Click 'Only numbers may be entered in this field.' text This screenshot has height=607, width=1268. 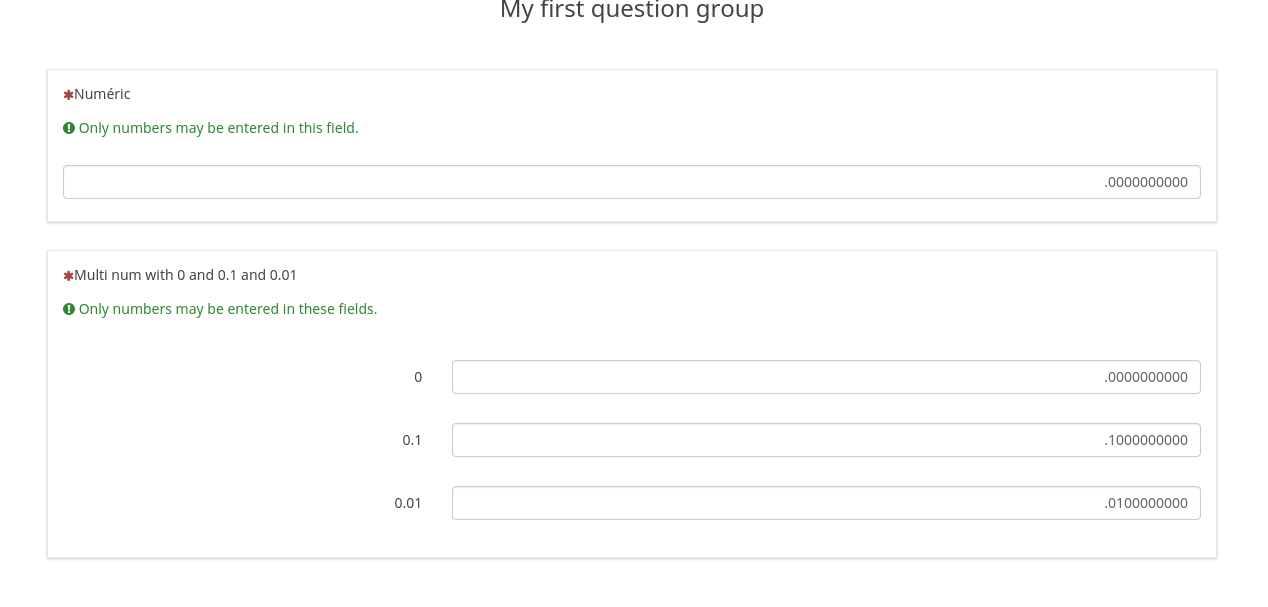(218, 128)
